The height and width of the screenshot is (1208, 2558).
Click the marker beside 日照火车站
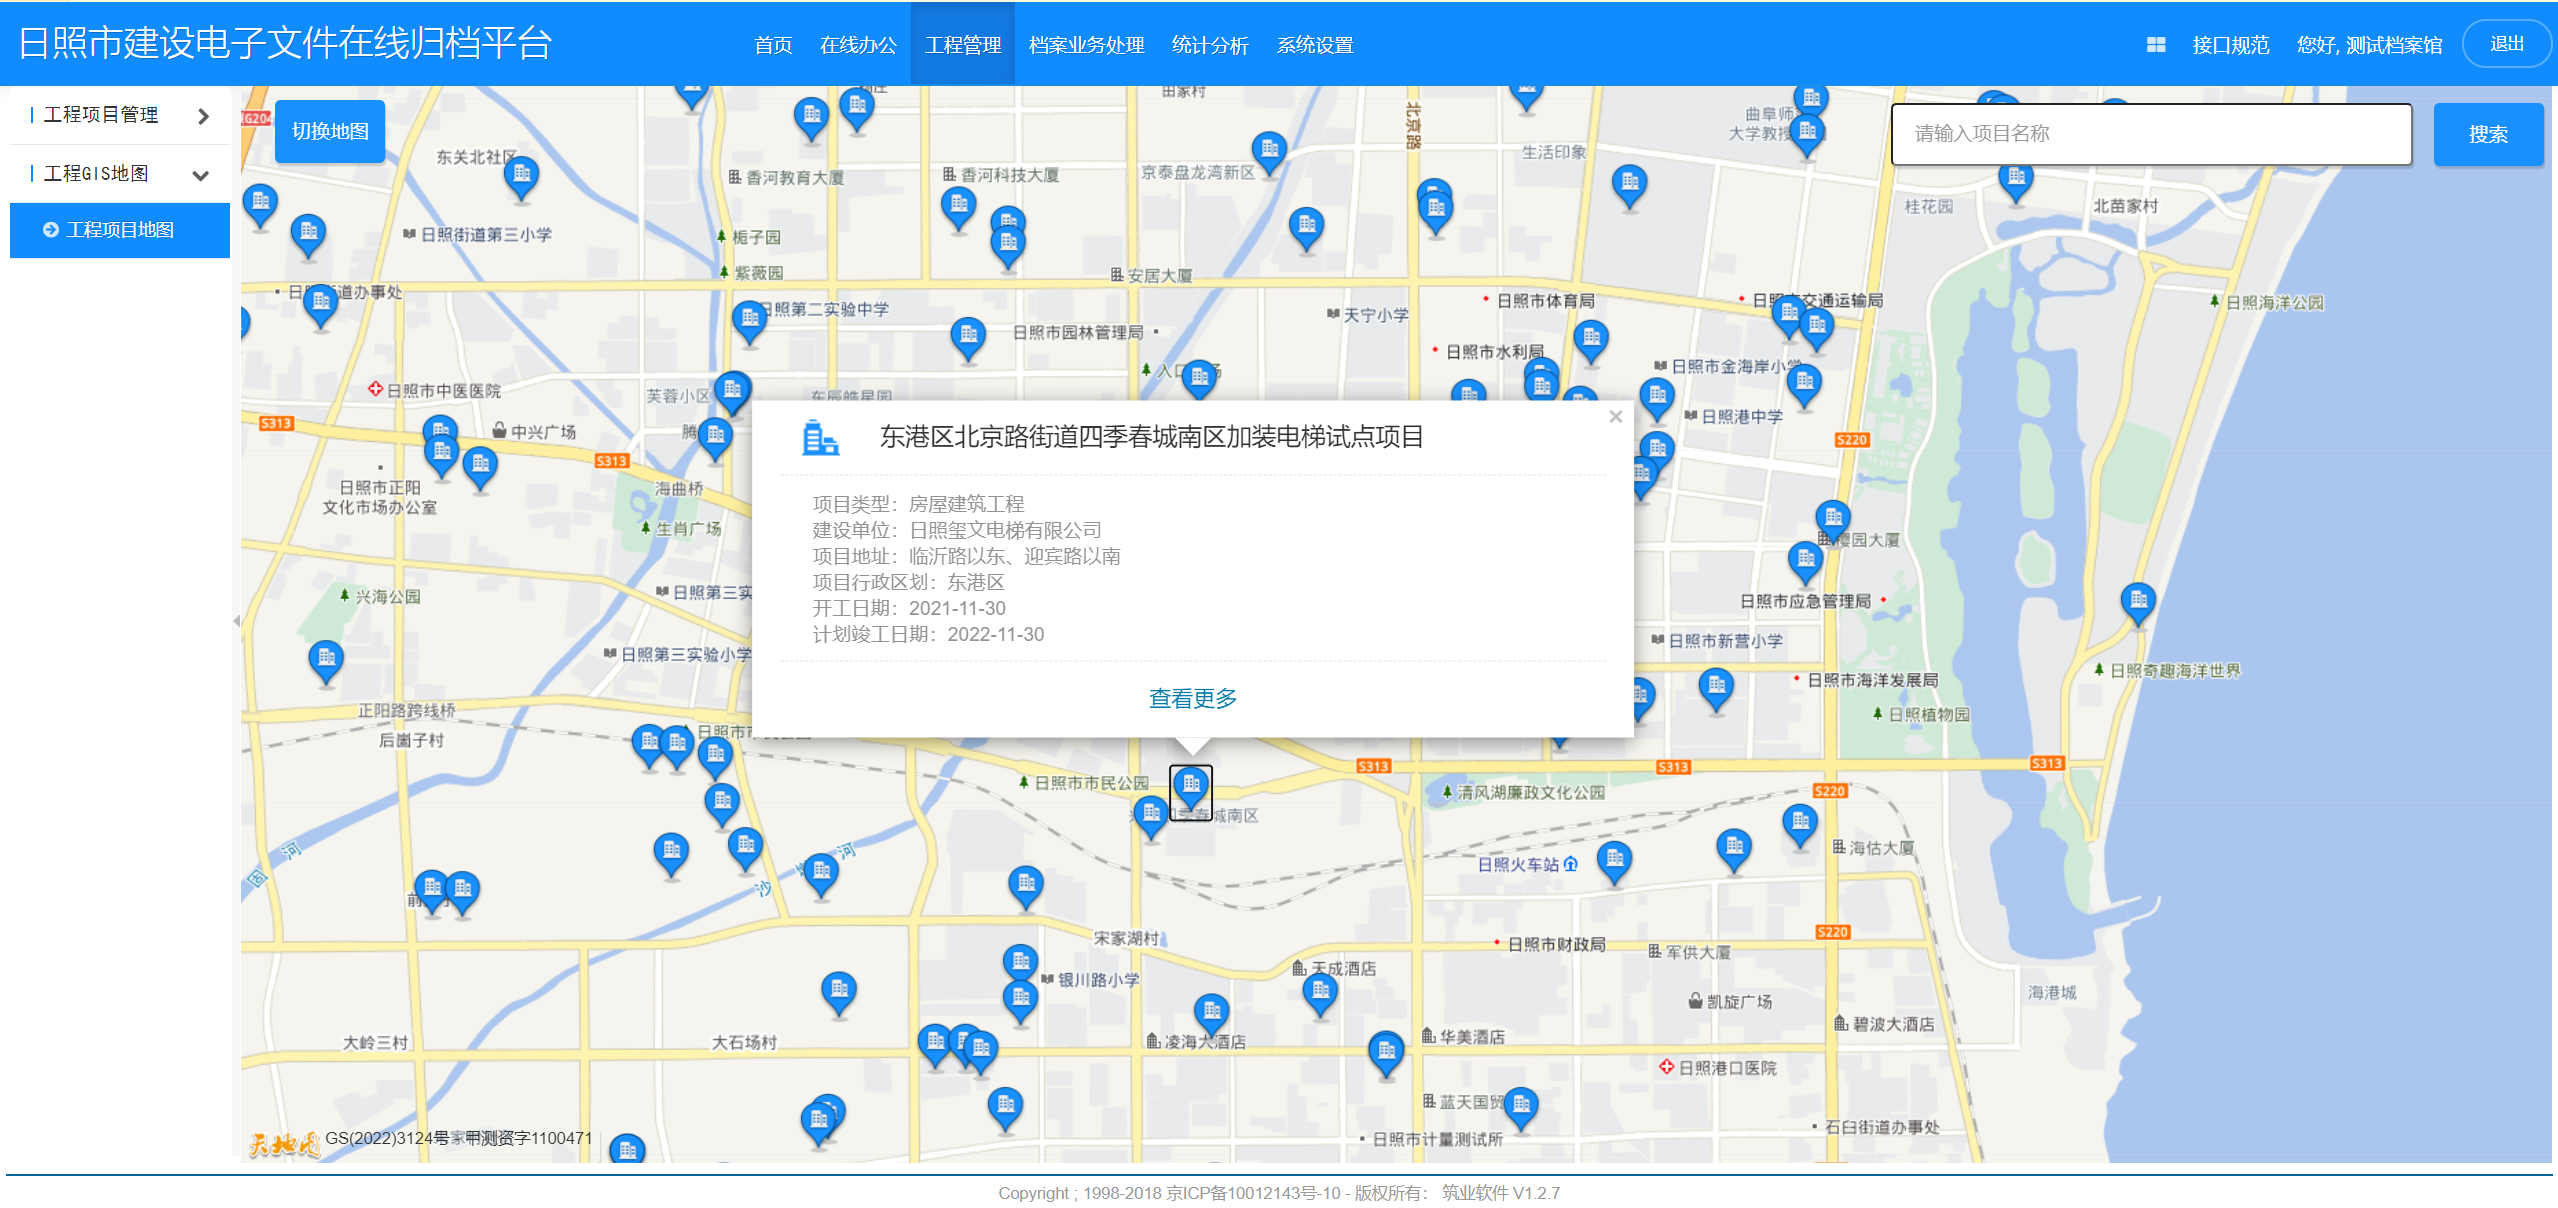click(x=1614, y=862)
